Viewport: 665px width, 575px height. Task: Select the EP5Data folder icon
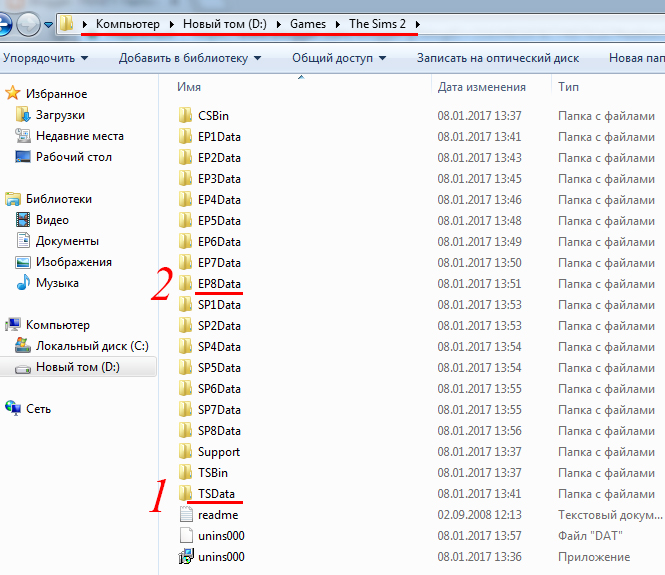(185, 221)
